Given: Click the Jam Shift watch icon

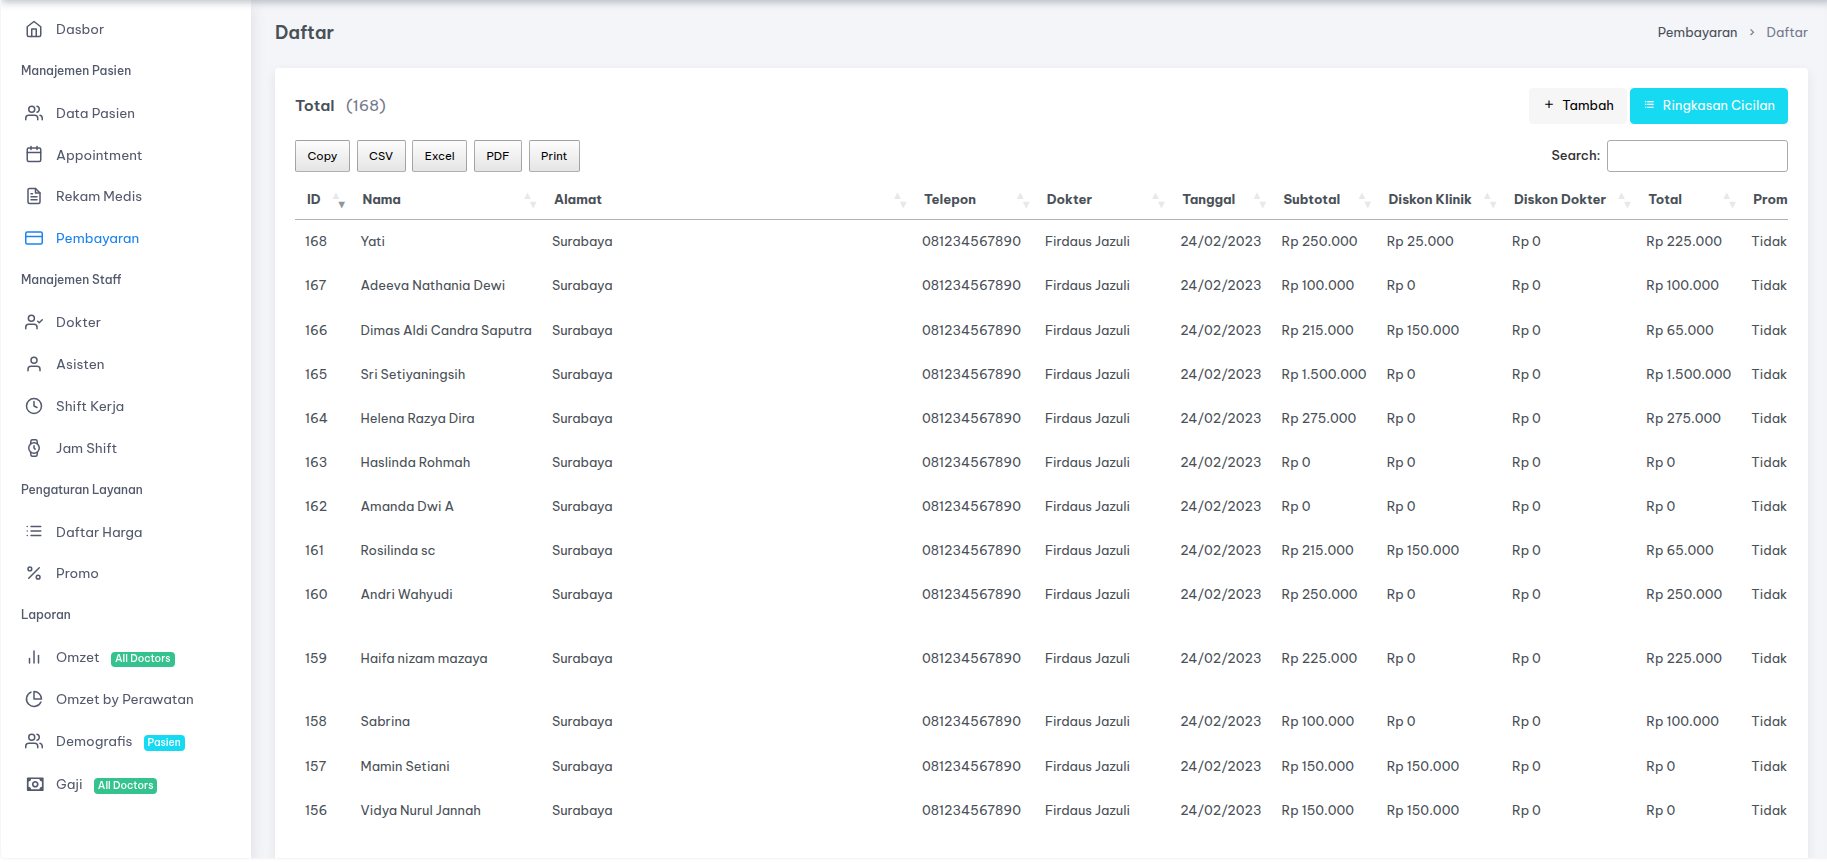Looking at the screenshot, I should (x=34, y=448).
